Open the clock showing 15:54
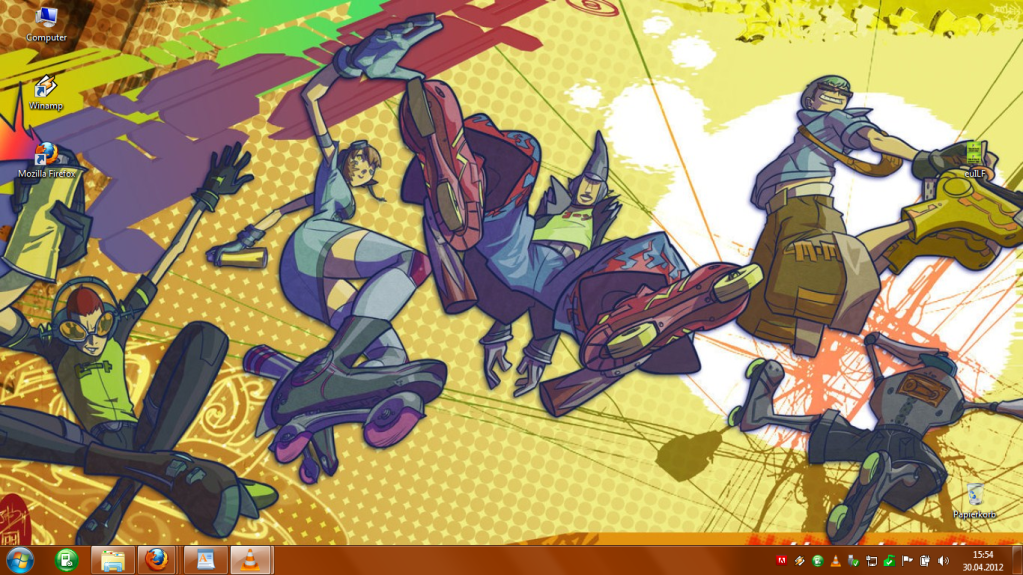The height and width of the screenshot is (575, 1023). (982, 561)
